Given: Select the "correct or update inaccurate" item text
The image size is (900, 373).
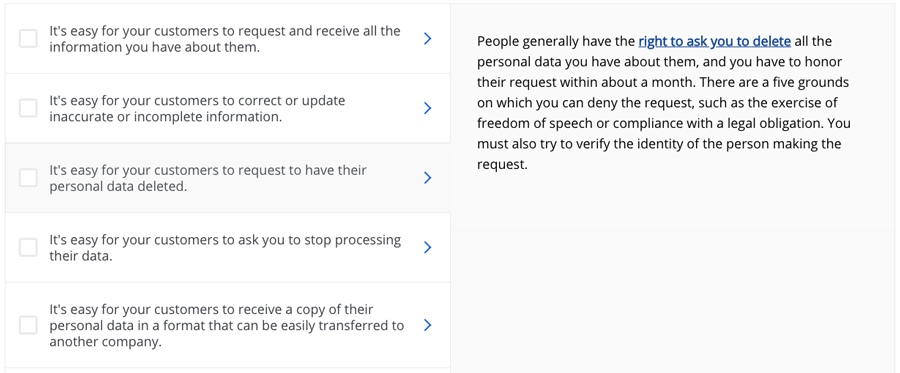Looking at the screenshot, I should (x=197, y=108).
